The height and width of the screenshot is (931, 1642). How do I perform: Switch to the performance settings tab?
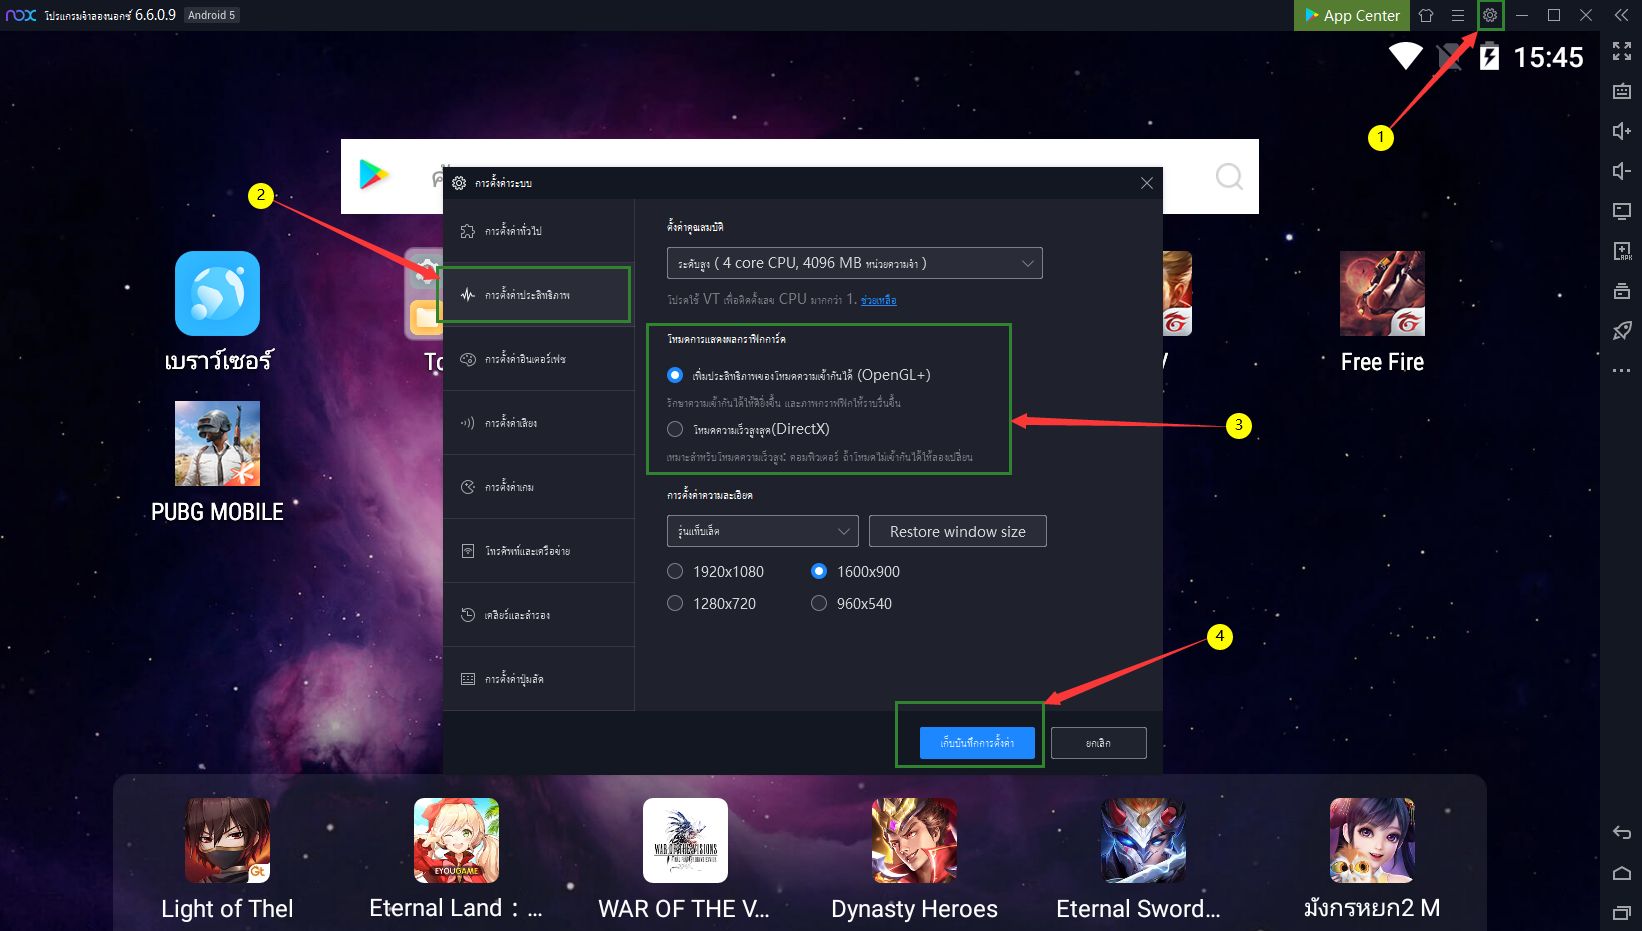(x=535, y=295)
